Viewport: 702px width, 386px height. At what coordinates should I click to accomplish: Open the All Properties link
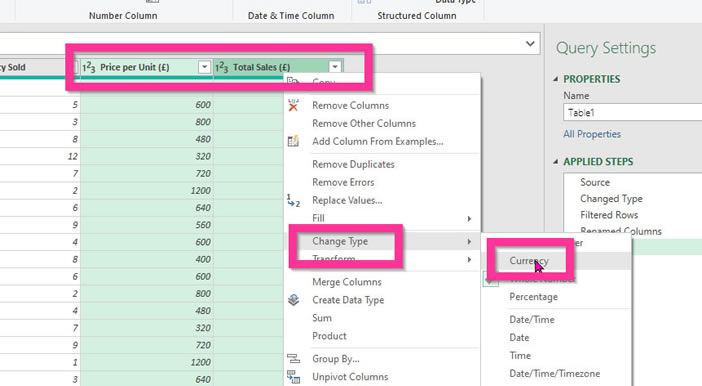tap(592, 134)
